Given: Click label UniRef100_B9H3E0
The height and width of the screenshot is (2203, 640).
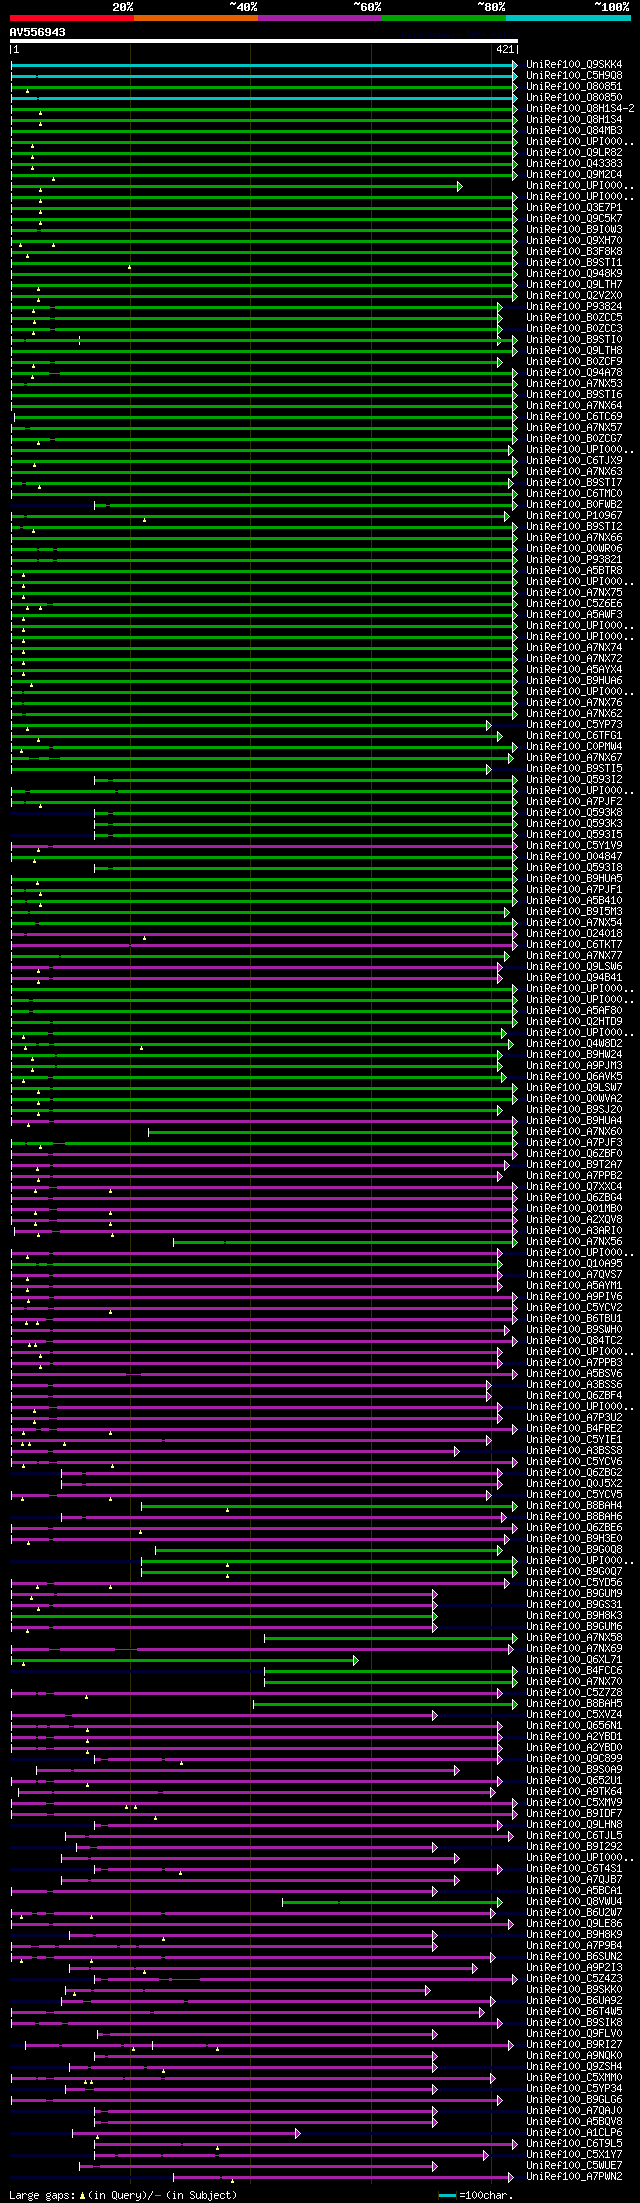Looking at the screenshot, I should pos(574,1538).
